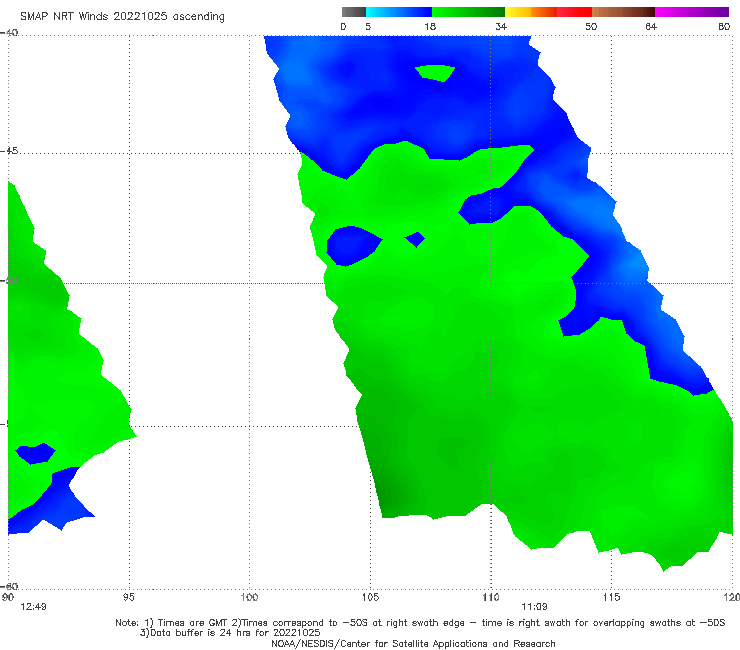The width and height of the screenshot is (740, 650).
Task: Click the color bar label '34'
Action: point(501,26)
